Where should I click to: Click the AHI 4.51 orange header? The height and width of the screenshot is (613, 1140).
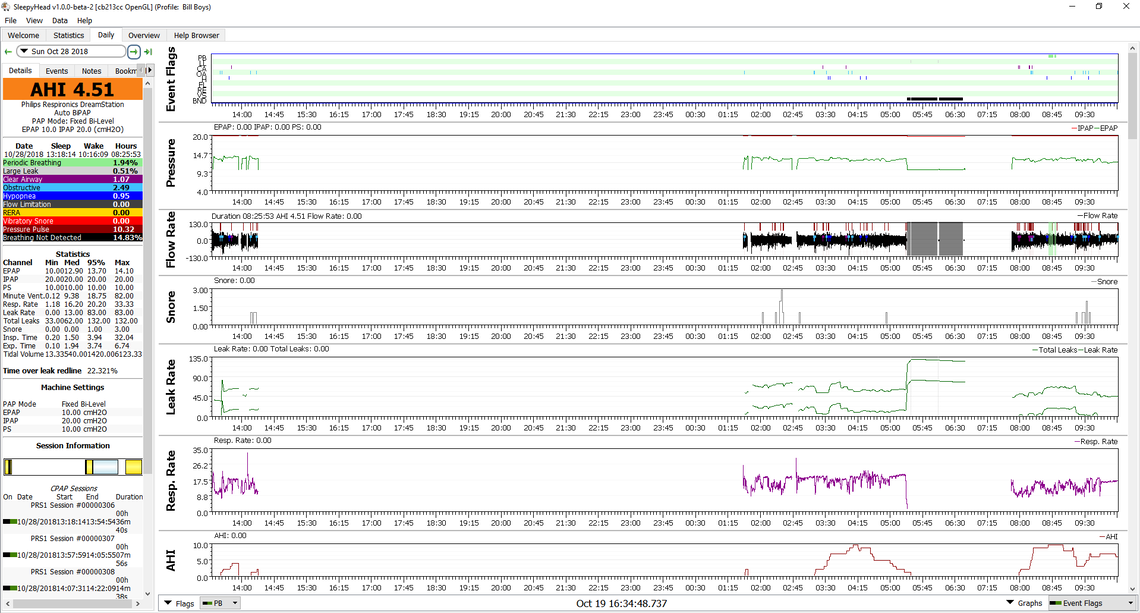tap(73, 89)
